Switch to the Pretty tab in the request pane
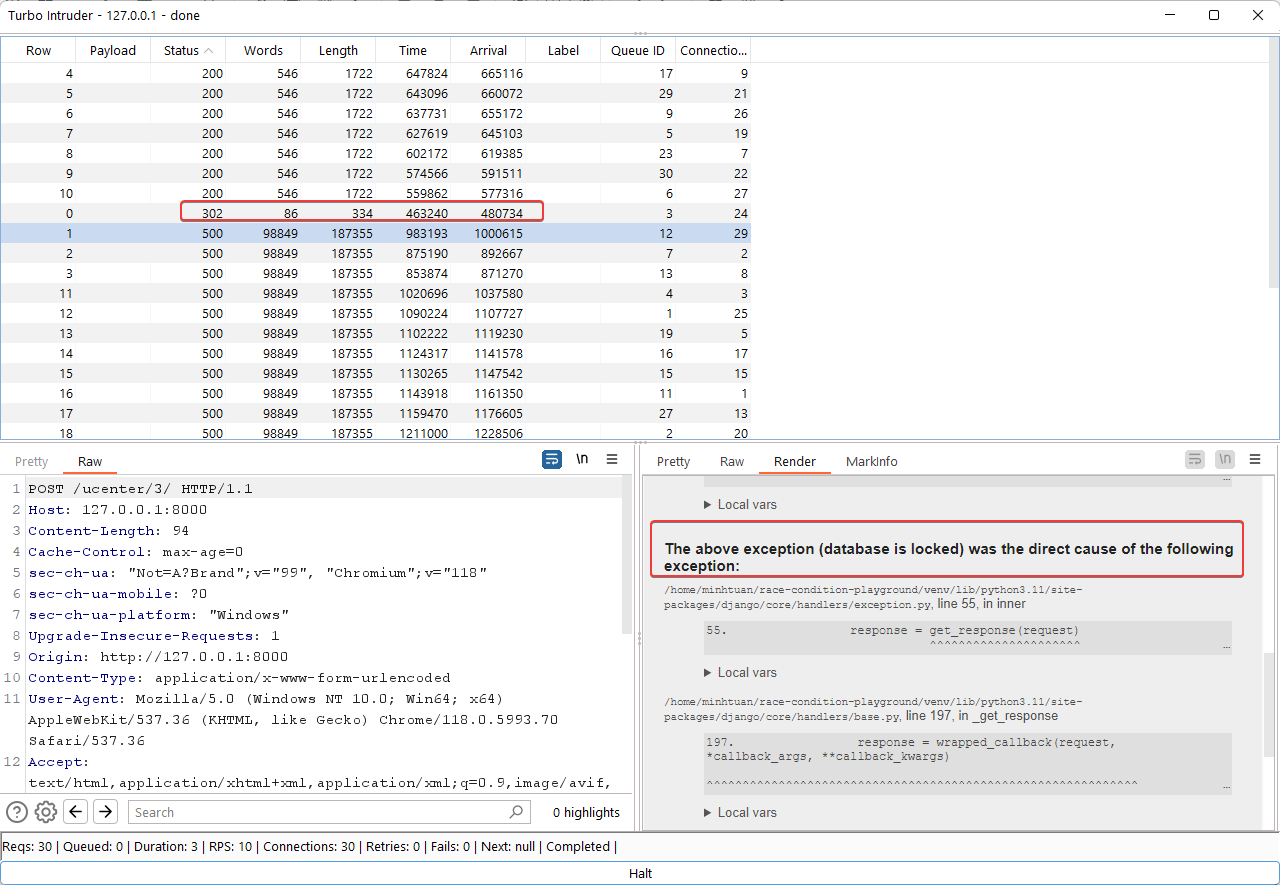This screenshot has width=1280, height=885. point(31,462)
